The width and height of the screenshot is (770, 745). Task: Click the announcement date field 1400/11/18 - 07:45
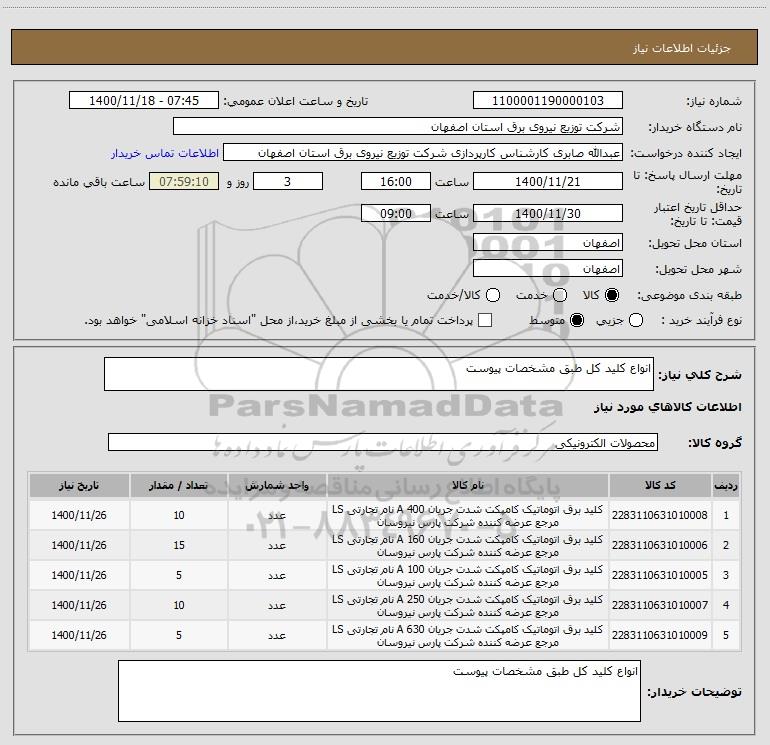(x=144, y=101)
